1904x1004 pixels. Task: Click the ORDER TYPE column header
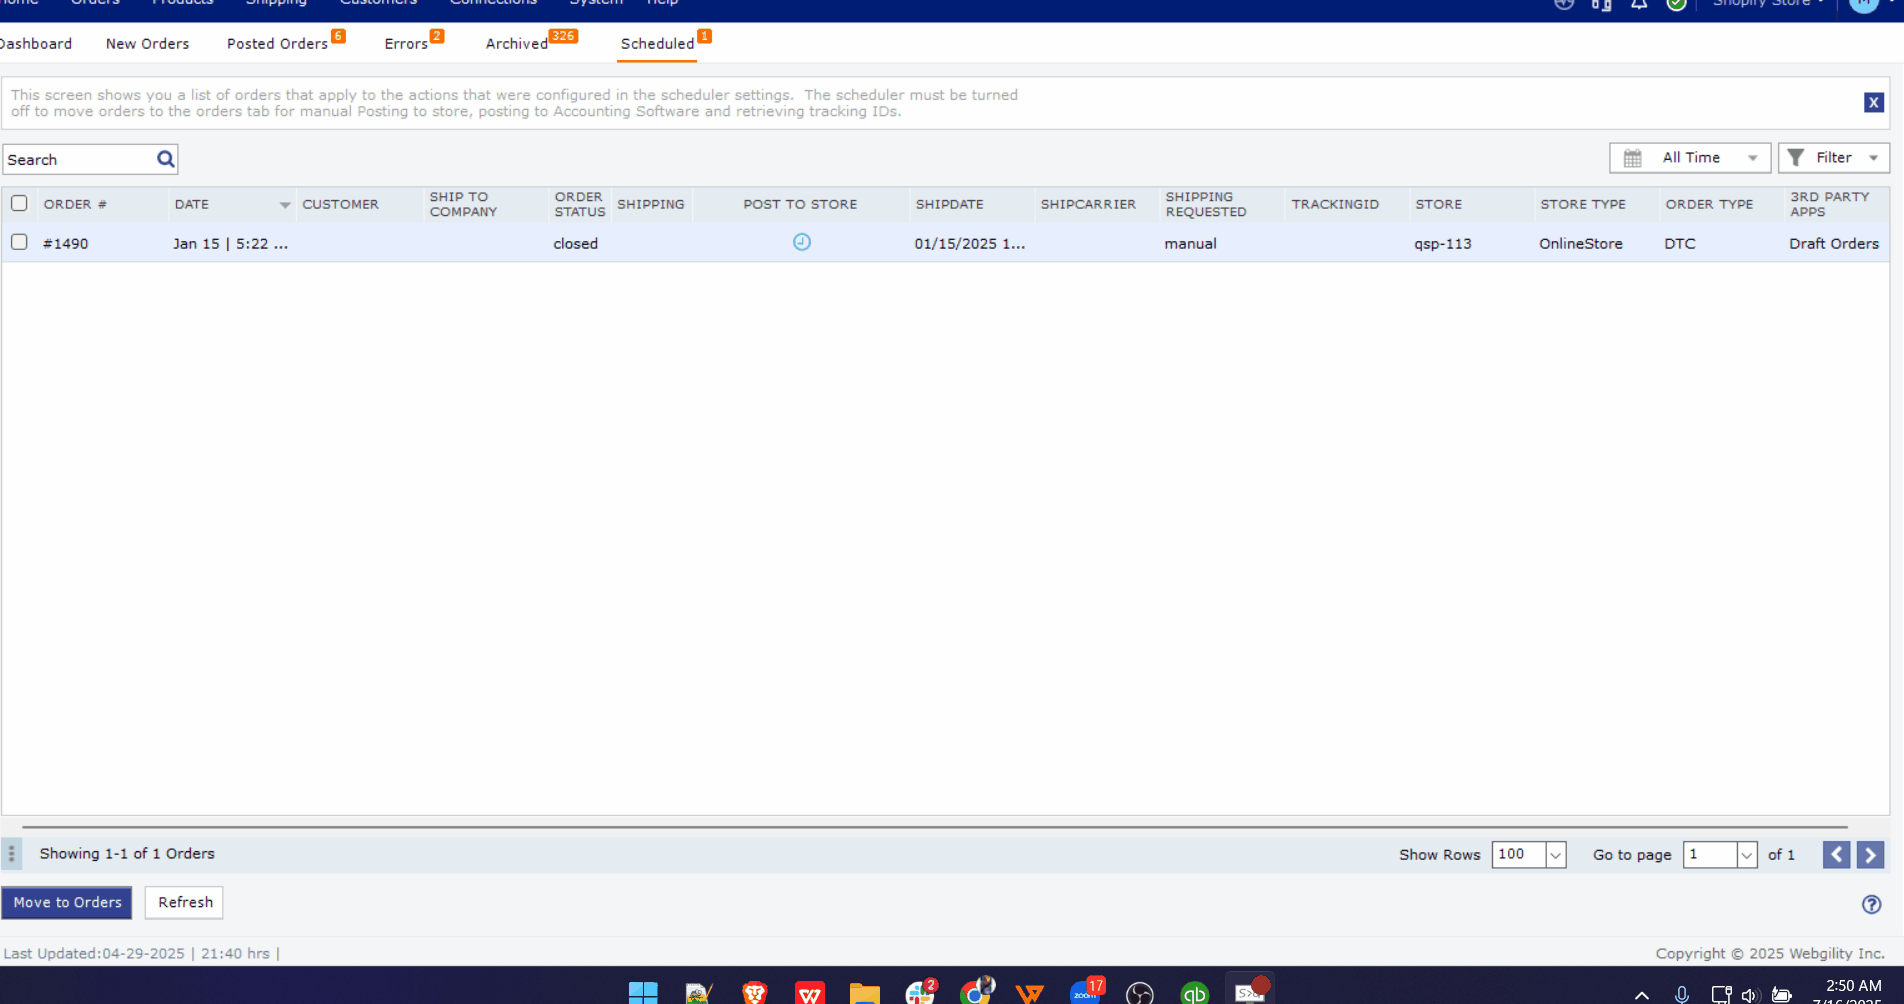point(1709,204)
